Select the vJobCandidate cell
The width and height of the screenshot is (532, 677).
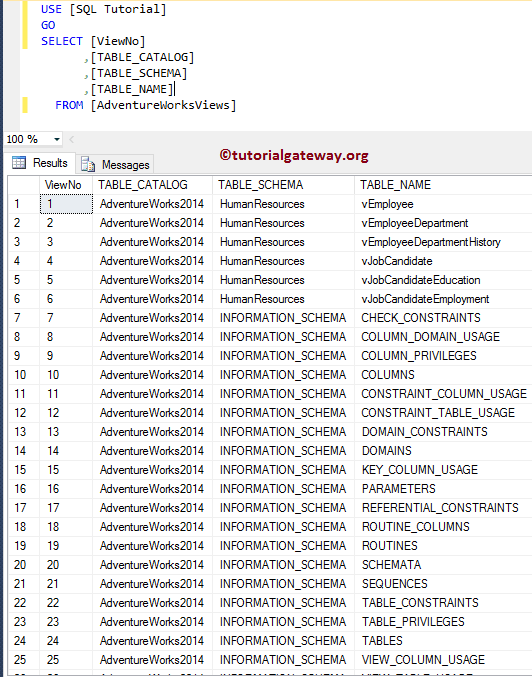point(443,261)
